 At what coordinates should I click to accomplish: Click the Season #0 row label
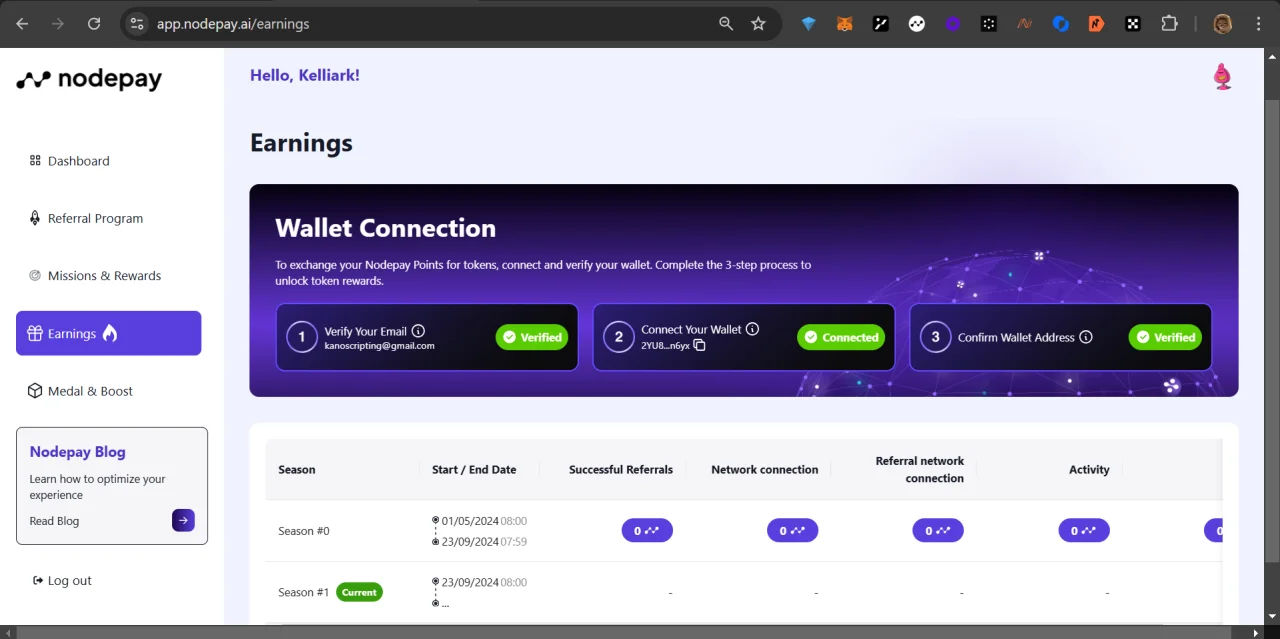pos(304,531)
